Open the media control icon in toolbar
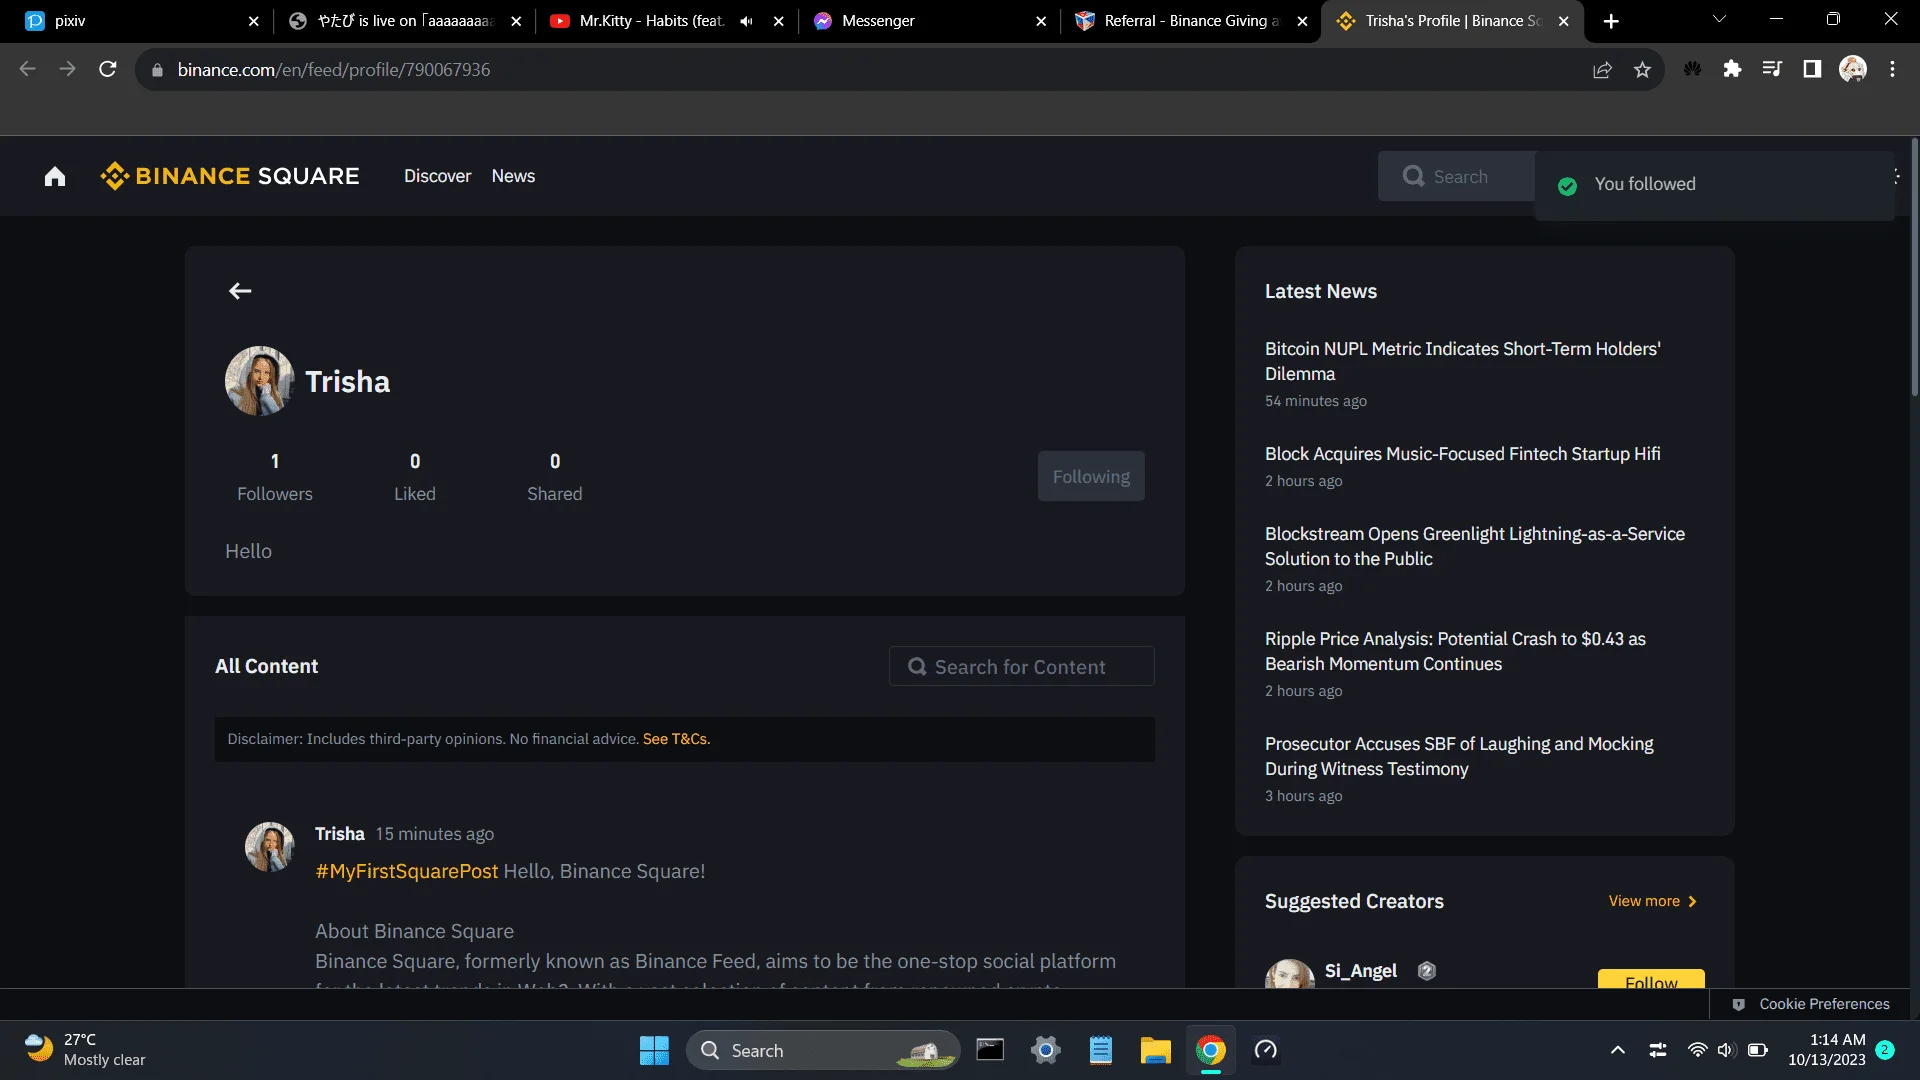Screen dimensions: 1920x1080 point(1772,69)
